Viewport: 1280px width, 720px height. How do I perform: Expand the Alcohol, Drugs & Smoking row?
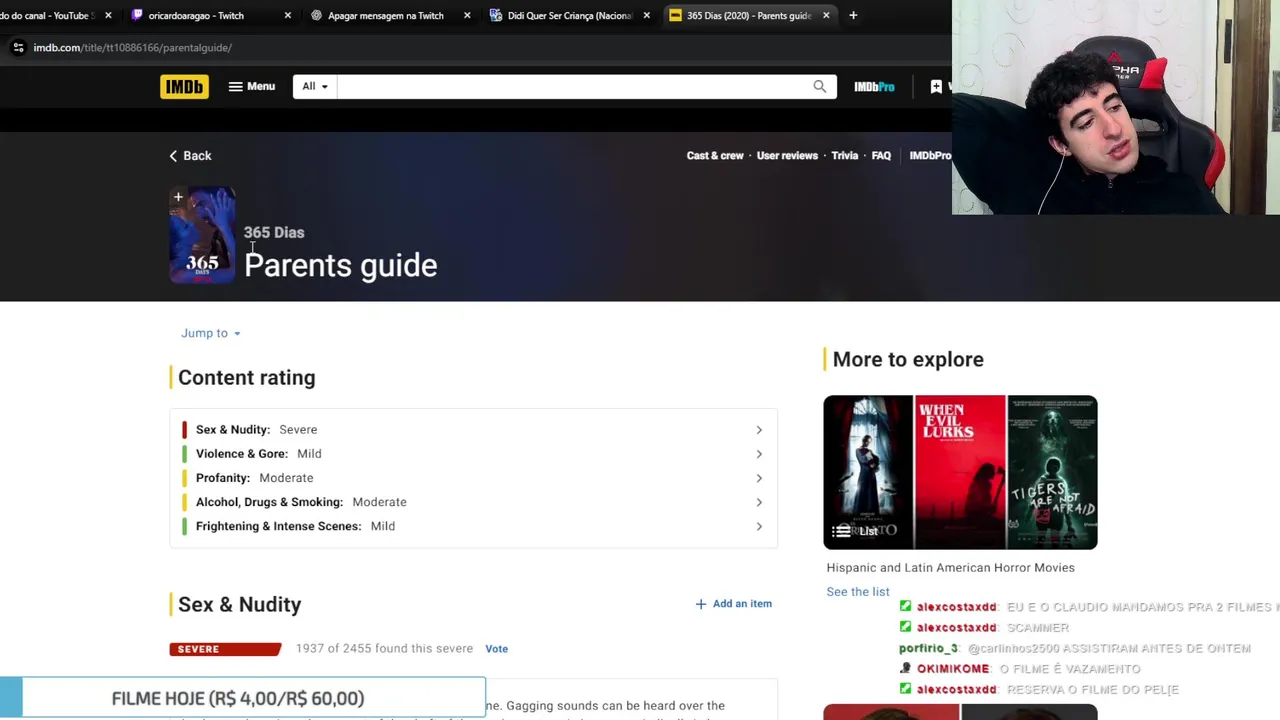tap(474, 502)
